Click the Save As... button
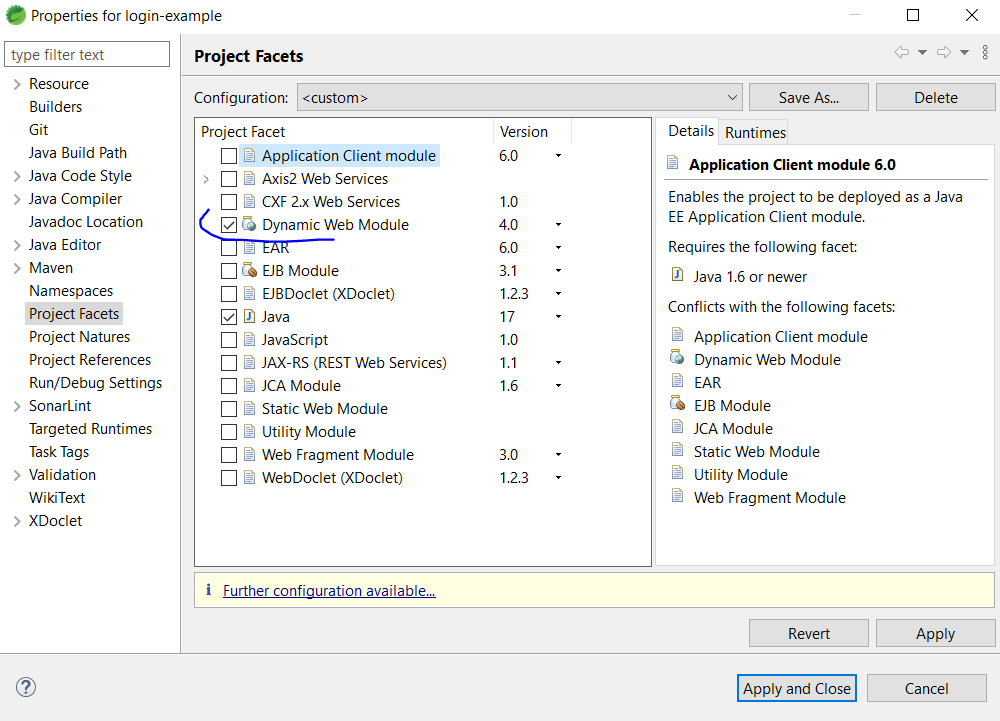Screen dimensions: 1000x721 click(809, 98)
